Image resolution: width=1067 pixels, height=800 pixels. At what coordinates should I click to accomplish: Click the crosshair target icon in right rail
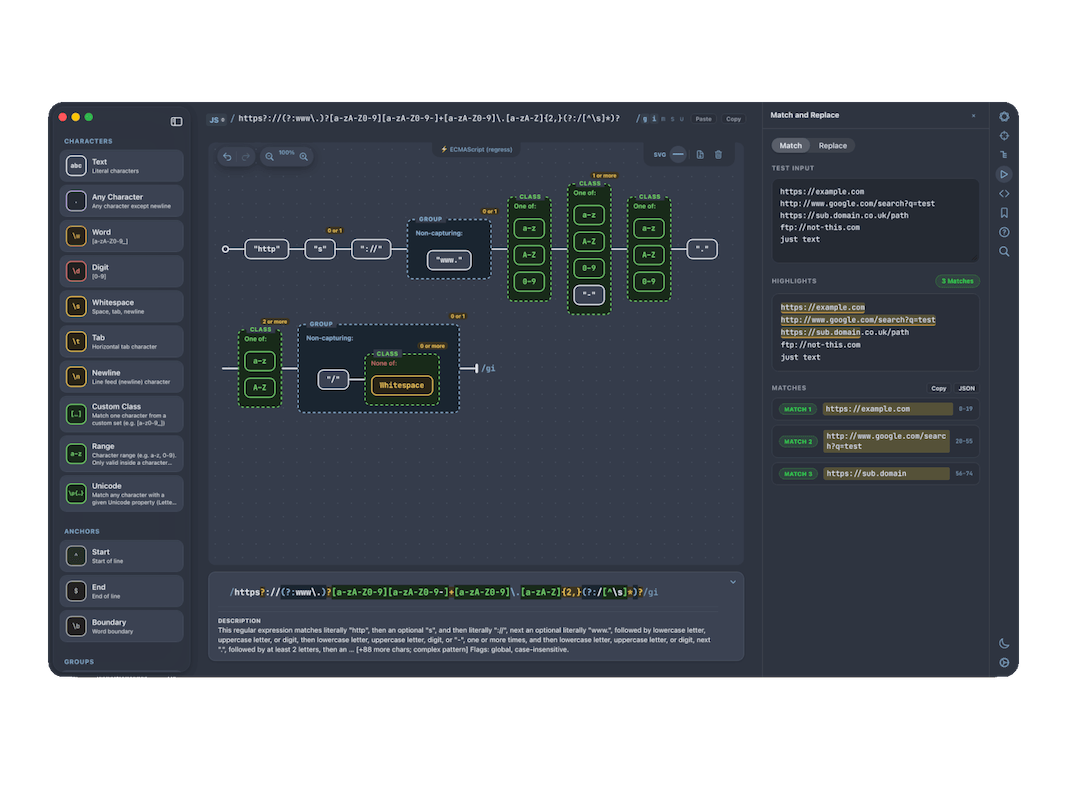pyautogui.click(x=1004, y=135)
